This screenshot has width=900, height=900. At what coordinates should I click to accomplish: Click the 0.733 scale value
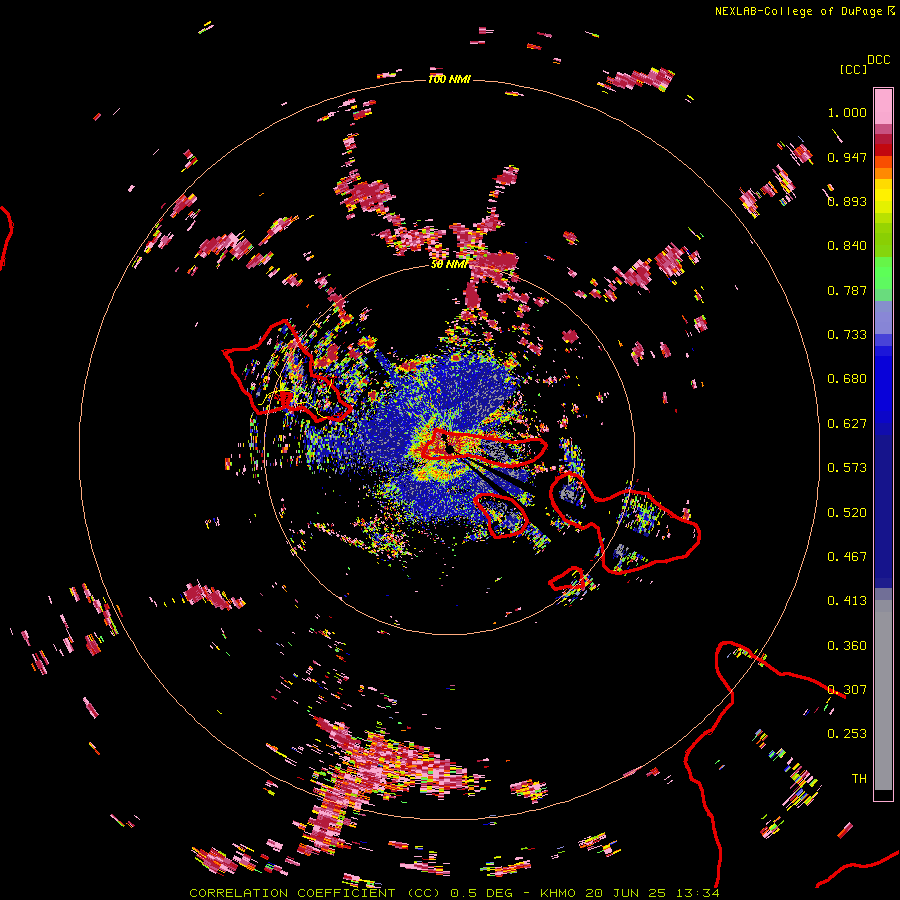tap(847, 335)
